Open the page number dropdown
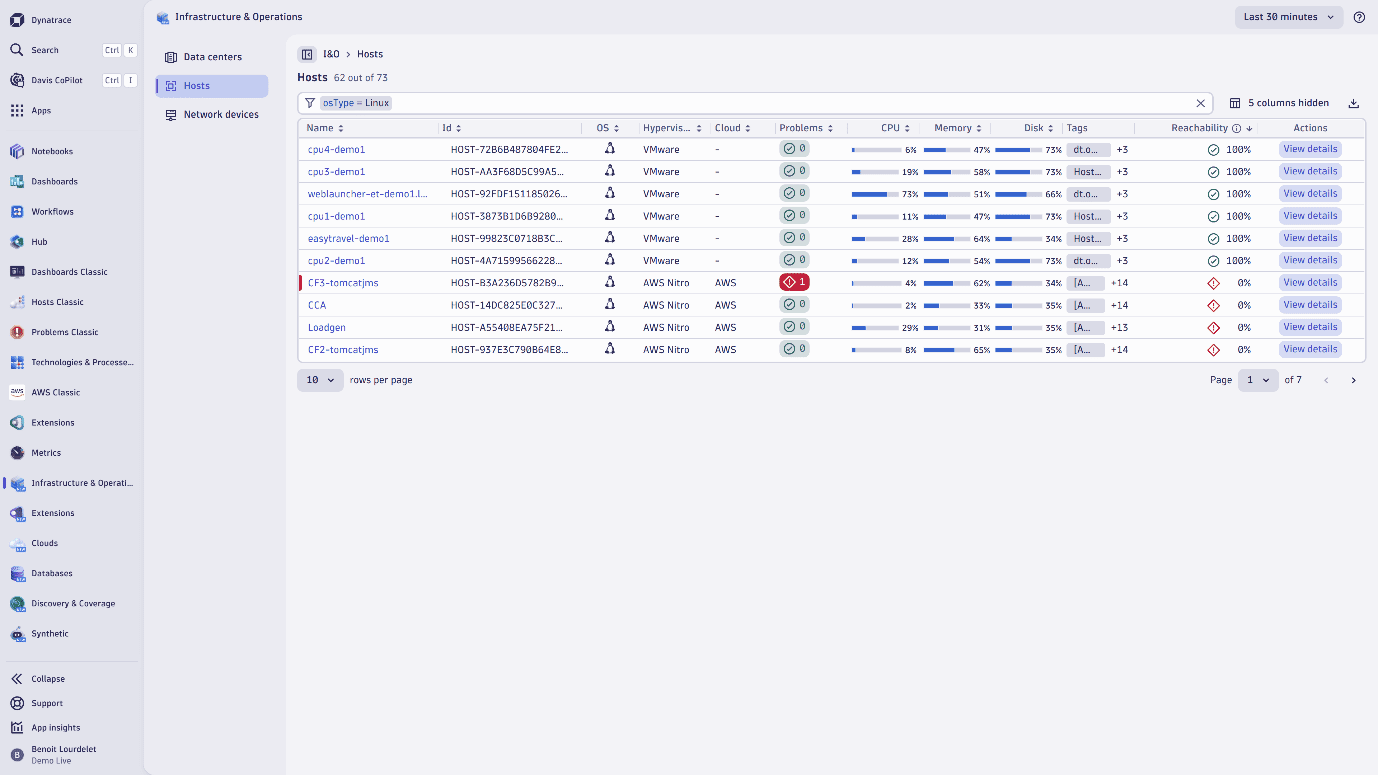Viewport: 1378px width, 775px height. pos(1258,380)
